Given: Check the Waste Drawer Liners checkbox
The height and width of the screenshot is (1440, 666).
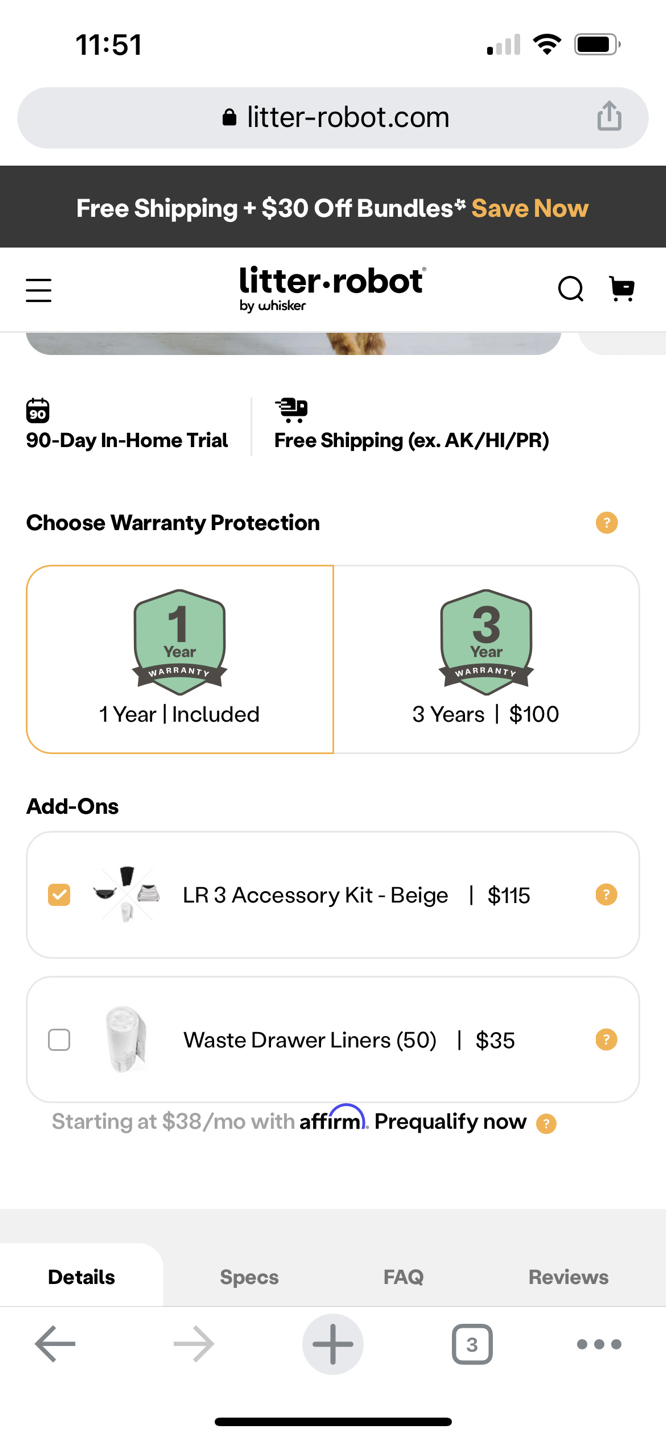Looking at the screenshot, I should point(59,1040).
